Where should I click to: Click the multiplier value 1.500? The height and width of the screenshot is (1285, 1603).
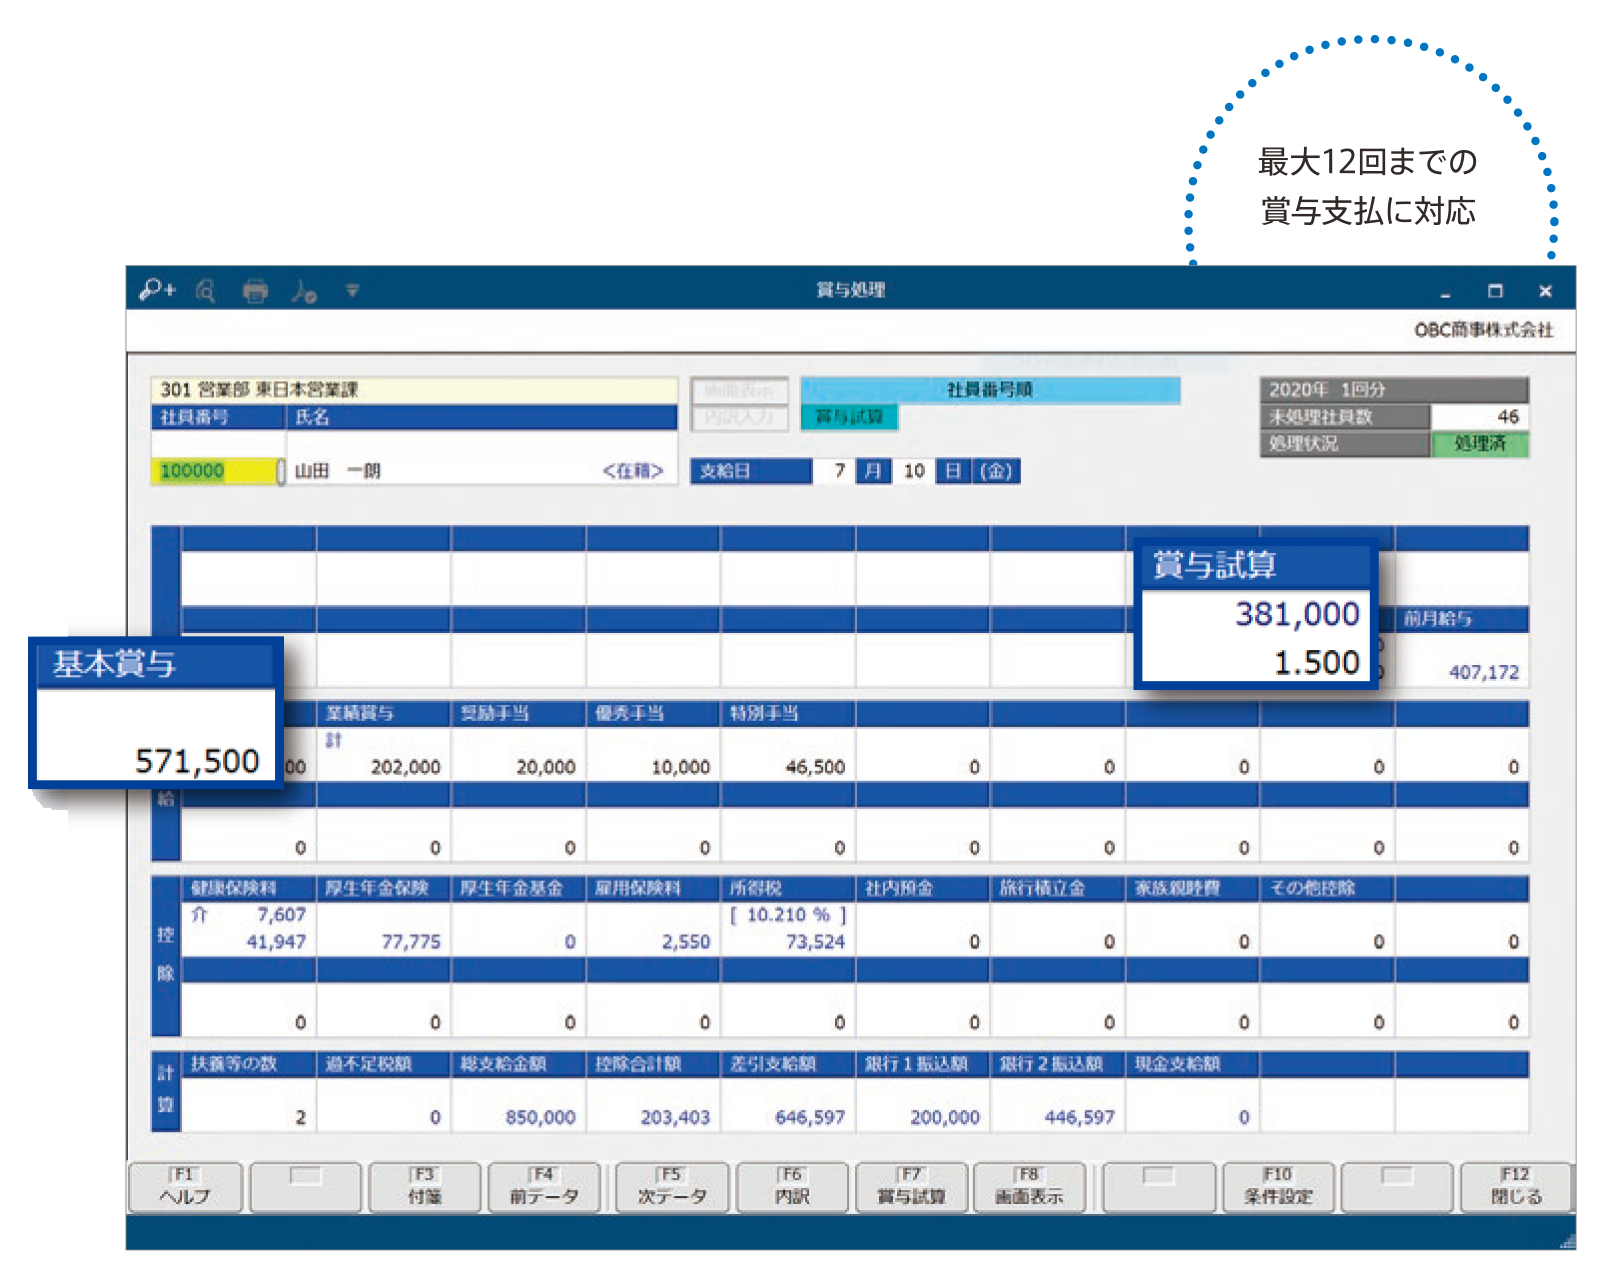click(x=1316, y=662)
